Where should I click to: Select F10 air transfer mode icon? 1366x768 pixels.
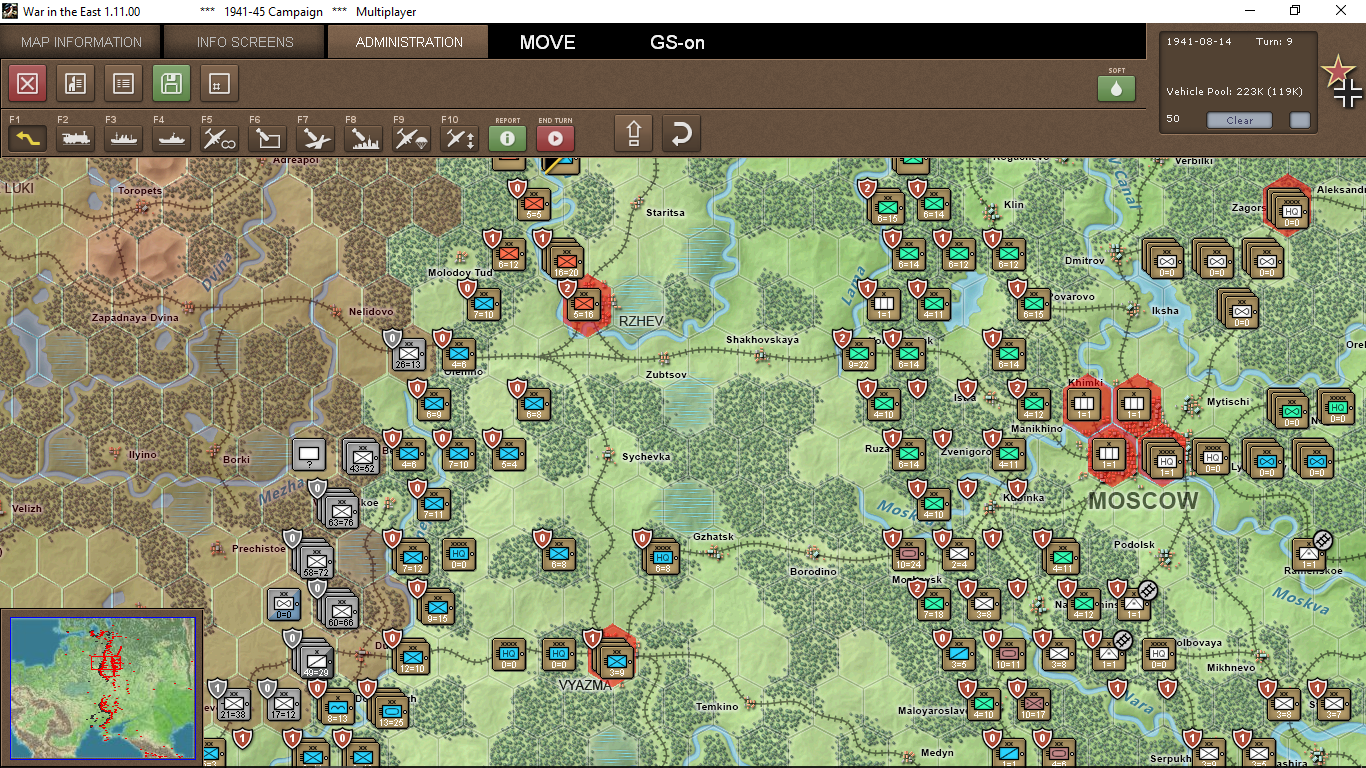pos(459,138)
